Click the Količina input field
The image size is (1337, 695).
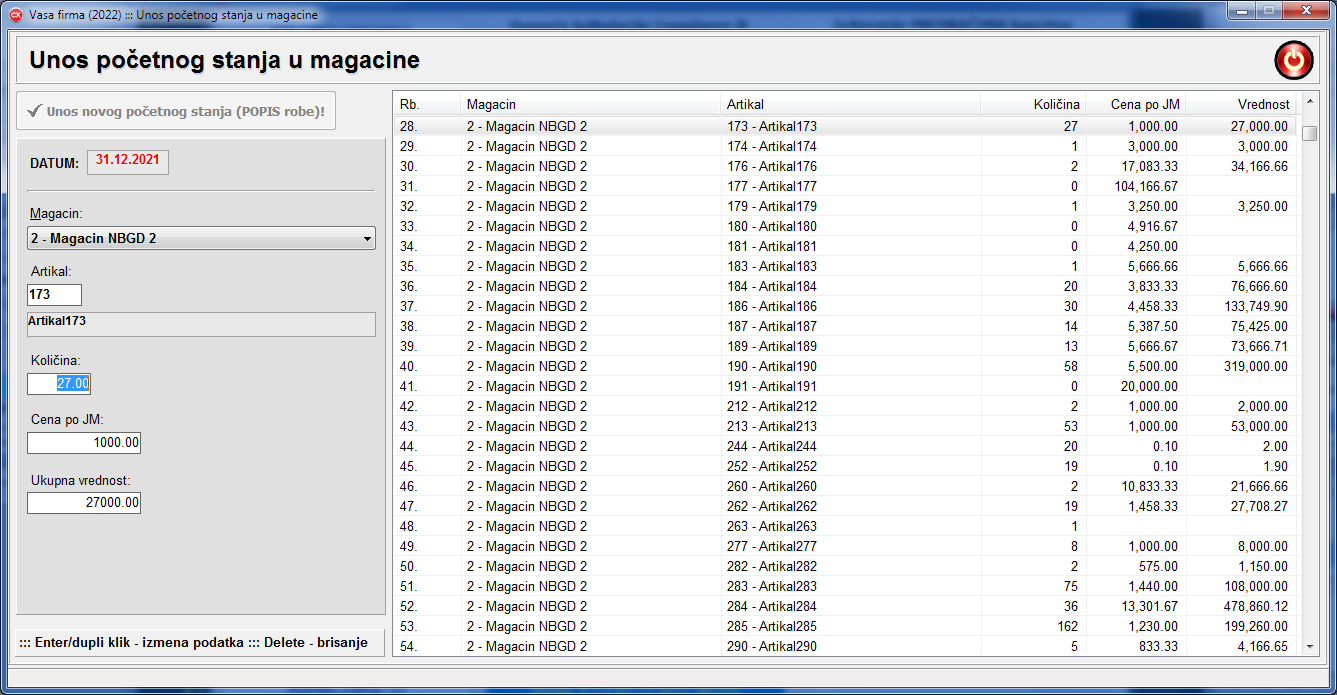click(59, 383)
